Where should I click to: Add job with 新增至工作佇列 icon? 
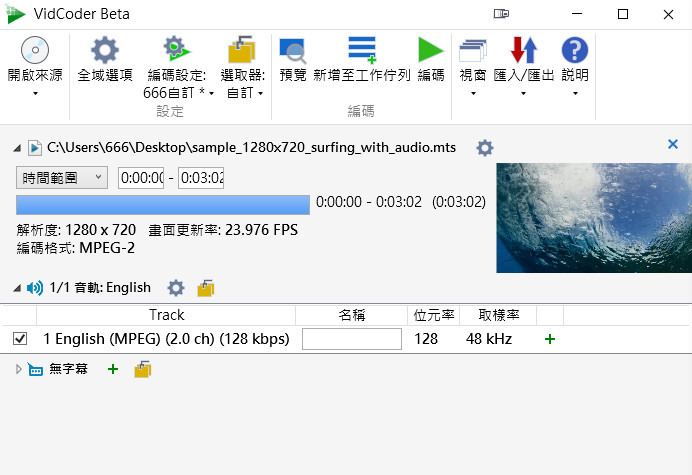(362, 50)
